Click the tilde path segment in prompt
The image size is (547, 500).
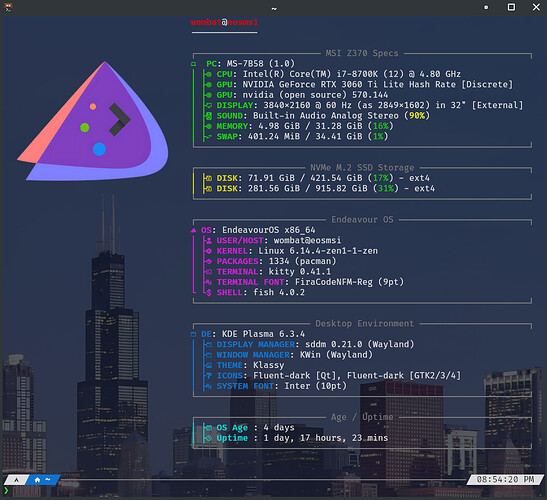pos(48,479)
